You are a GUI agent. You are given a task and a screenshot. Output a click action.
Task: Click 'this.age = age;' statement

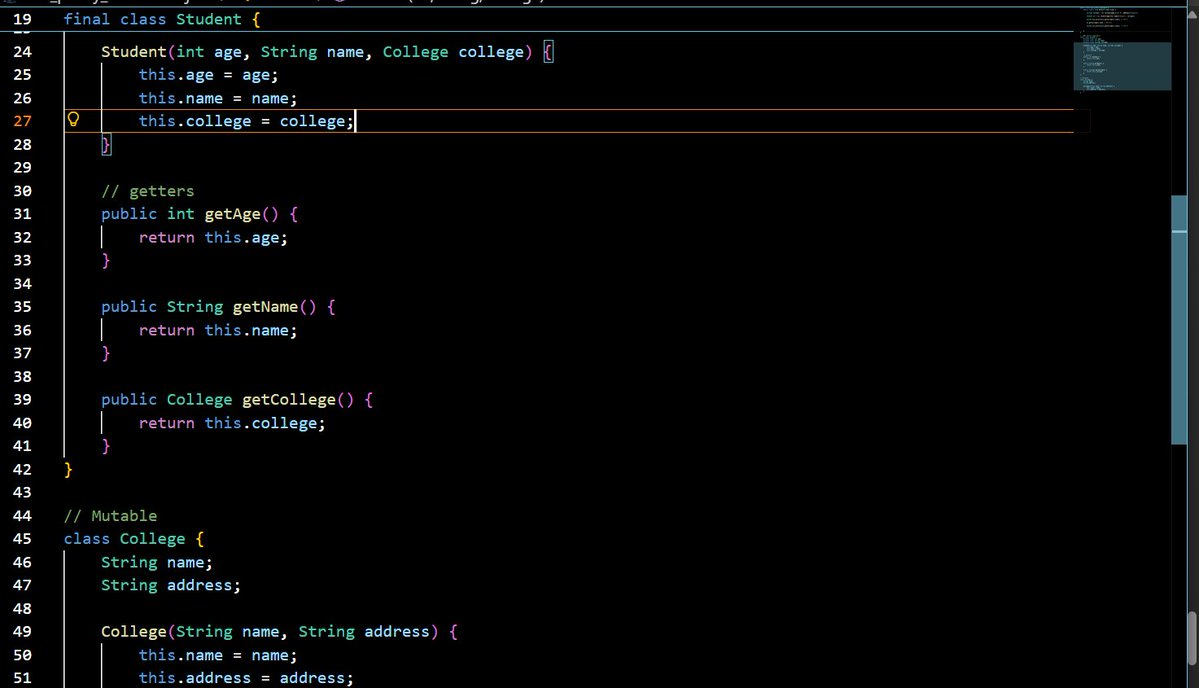(x=208, y=75)
